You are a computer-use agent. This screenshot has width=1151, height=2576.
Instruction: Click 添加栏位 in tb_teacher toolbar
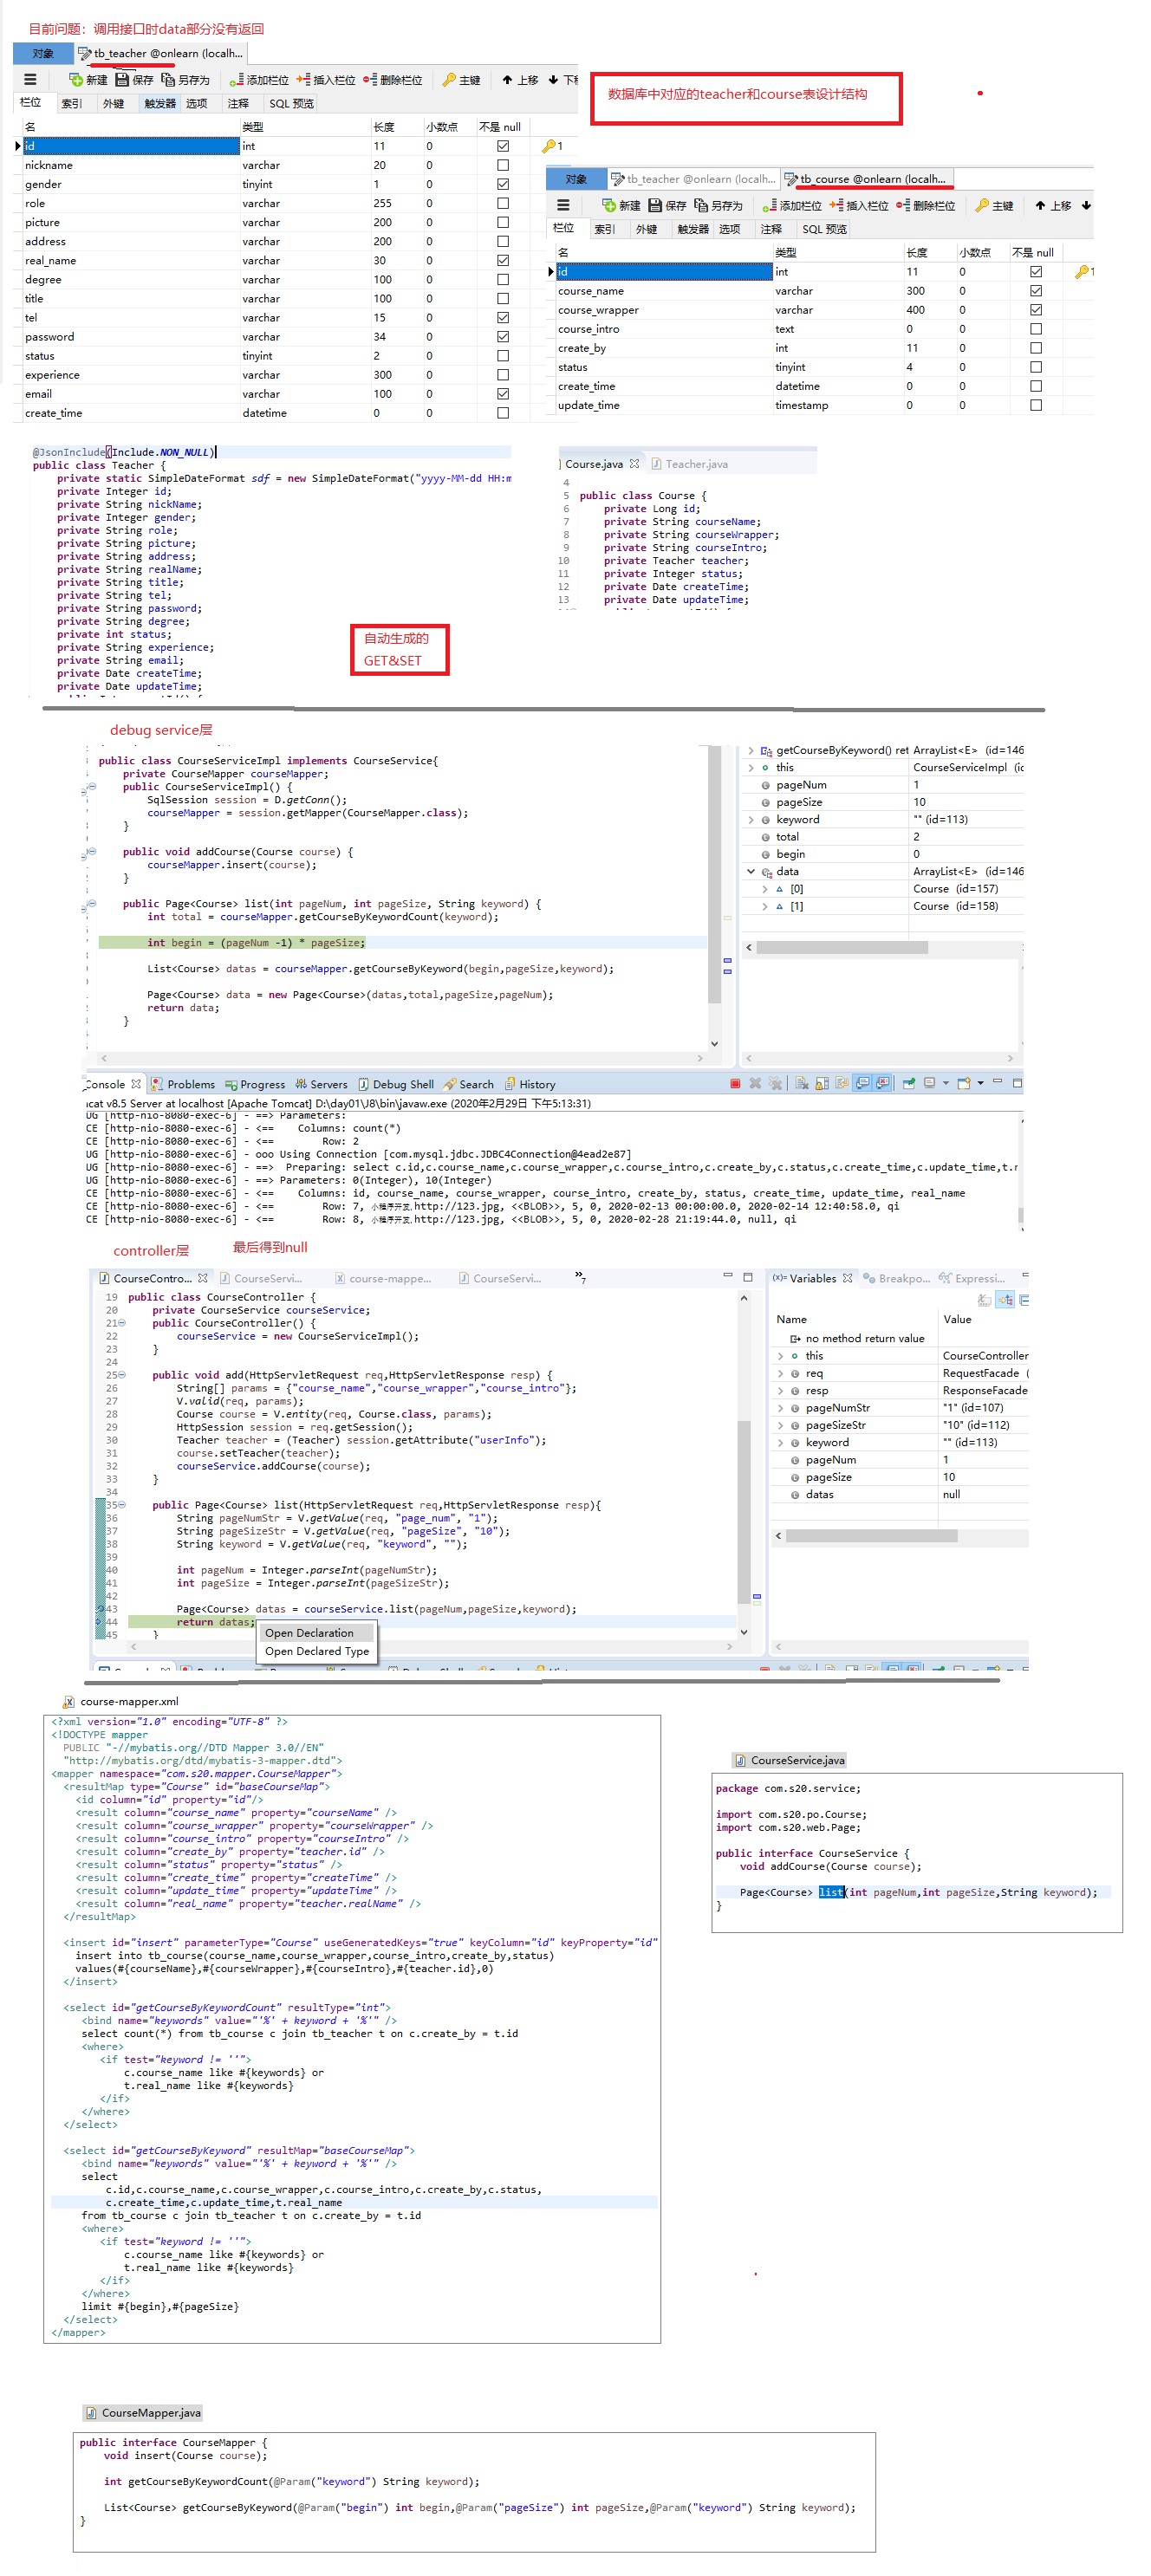coord(259,80)
